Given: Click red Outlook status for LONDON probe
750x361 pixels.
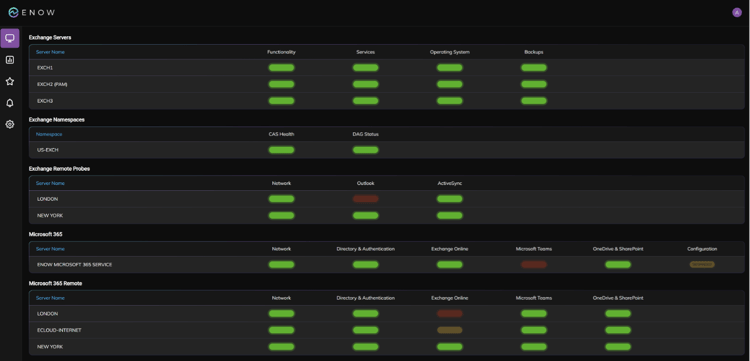Looking at the screenshot, I should coord(365,199).
